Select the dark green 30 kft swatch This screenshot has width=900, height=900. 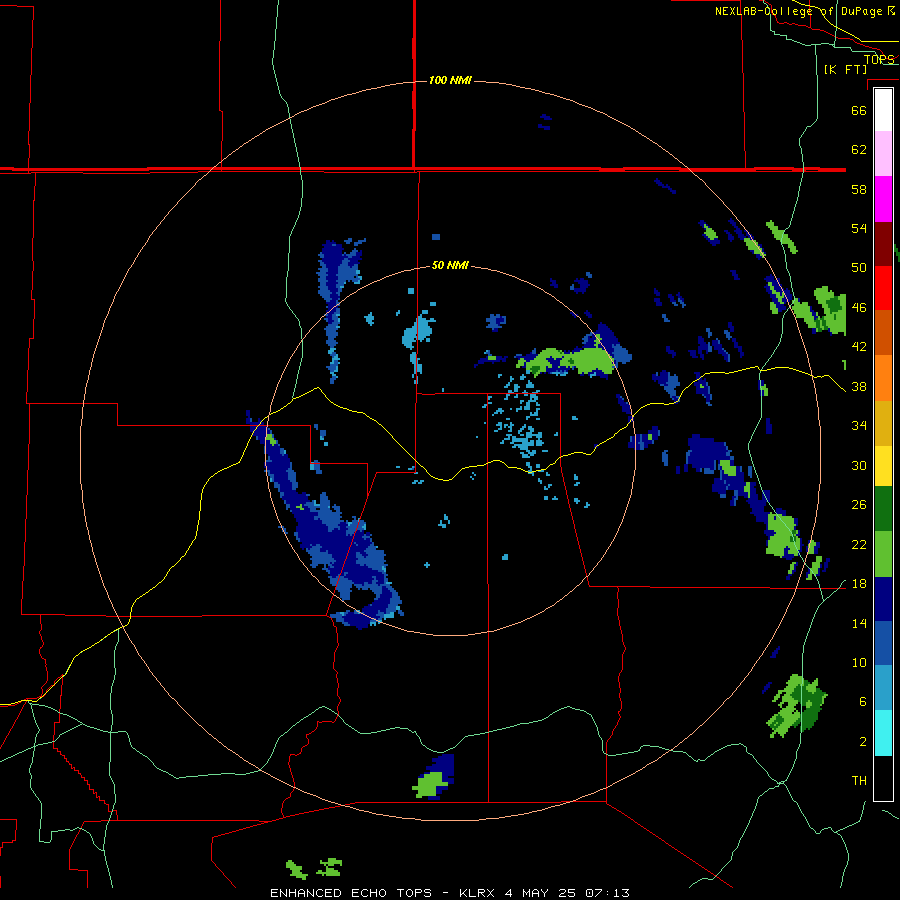[883, 509]
